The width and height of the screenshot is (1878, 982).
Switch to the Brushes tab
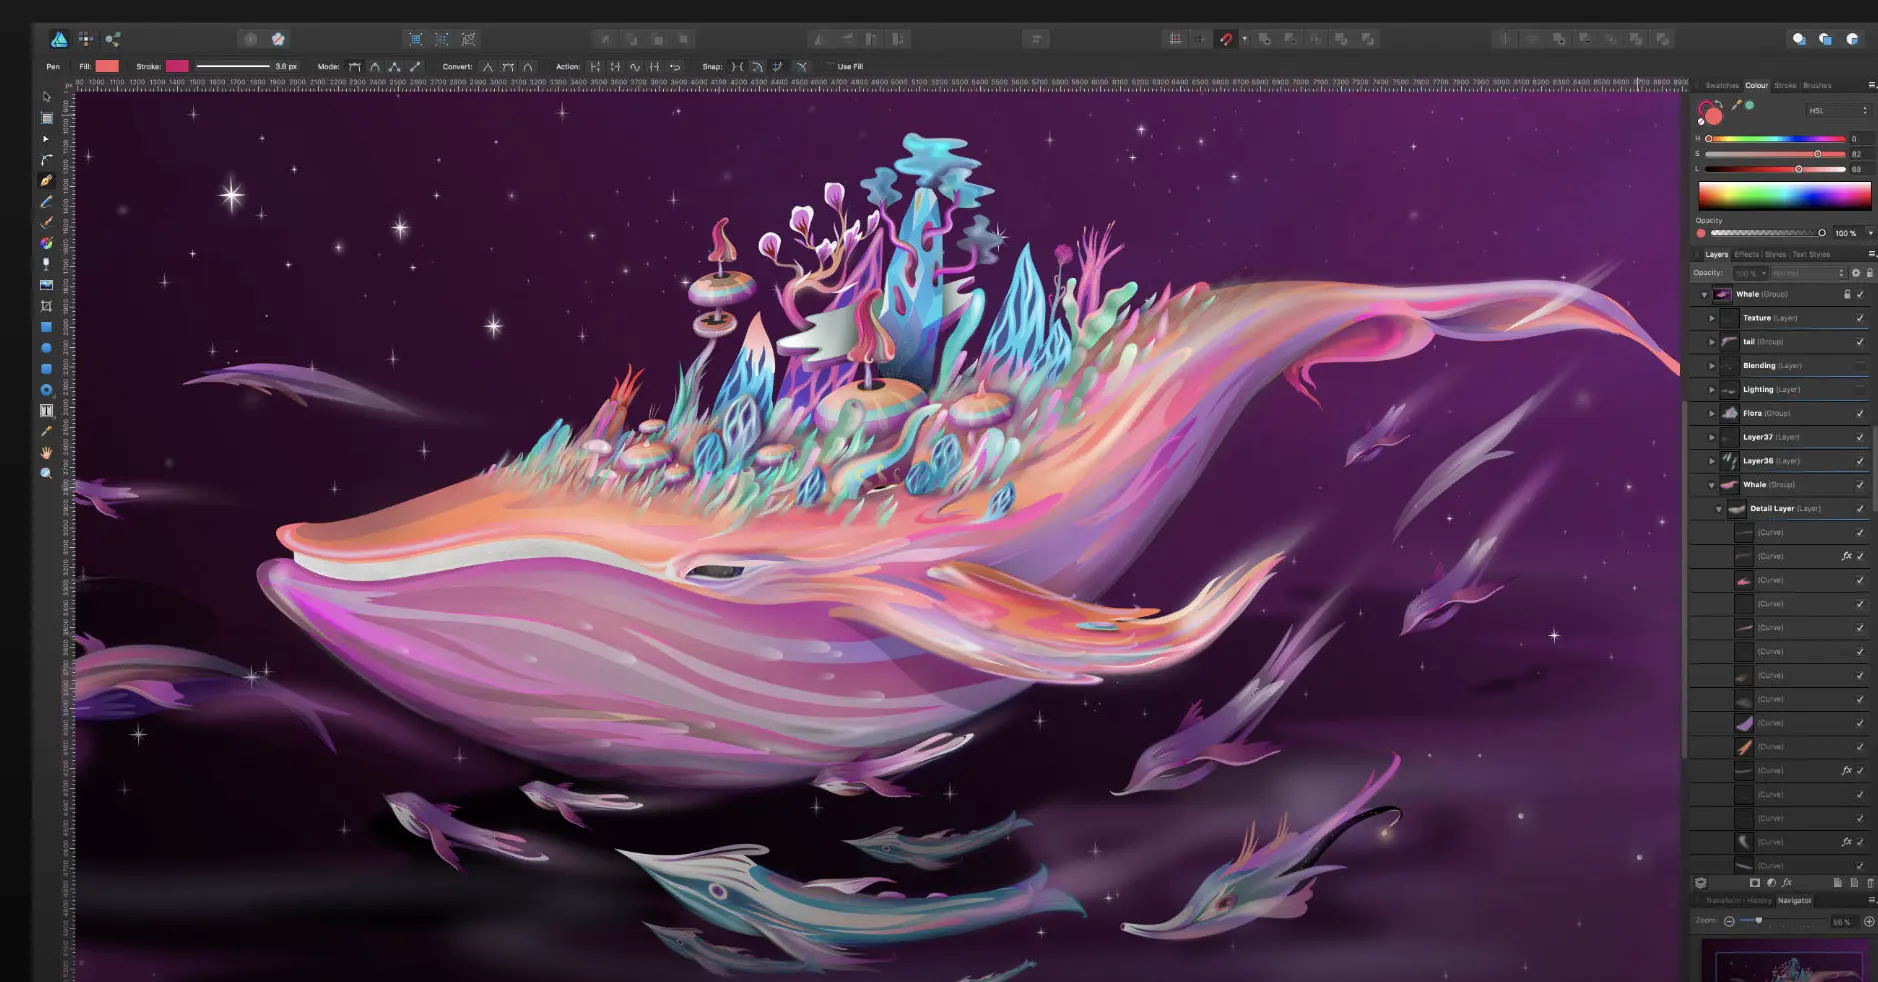1817,85
